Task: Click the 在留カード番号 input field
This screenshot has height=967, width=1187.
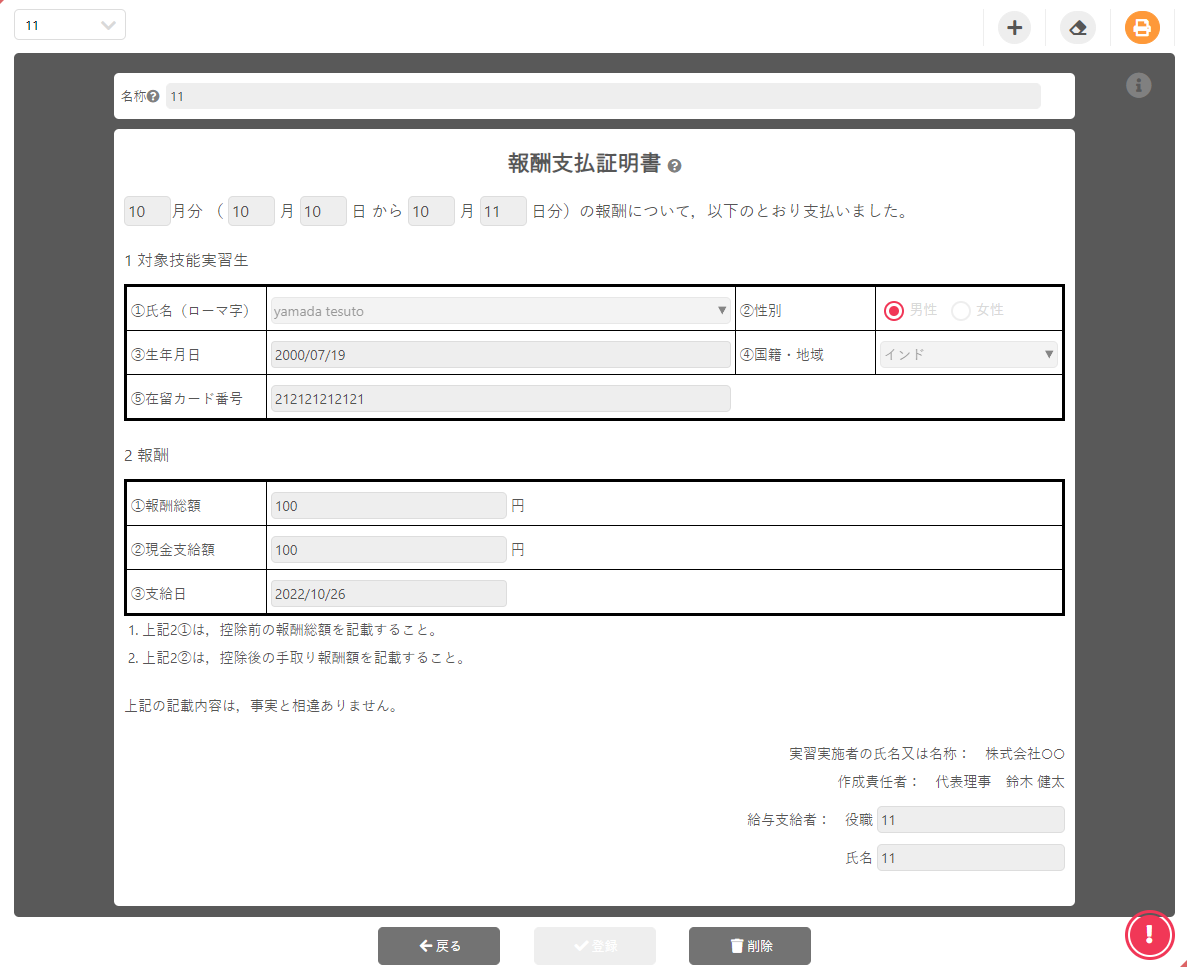Action: [500, 398]
